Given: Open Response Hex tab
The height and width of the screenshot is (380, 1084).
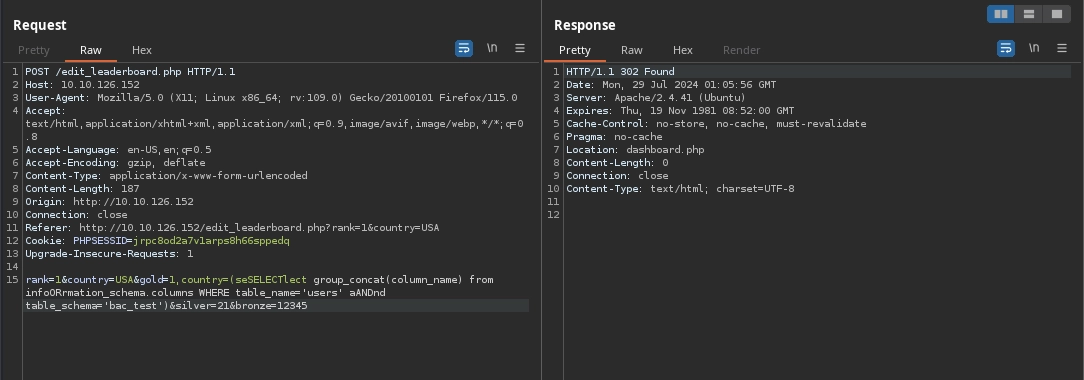Looking at the screenshot, I should click(x=682, y=50).
